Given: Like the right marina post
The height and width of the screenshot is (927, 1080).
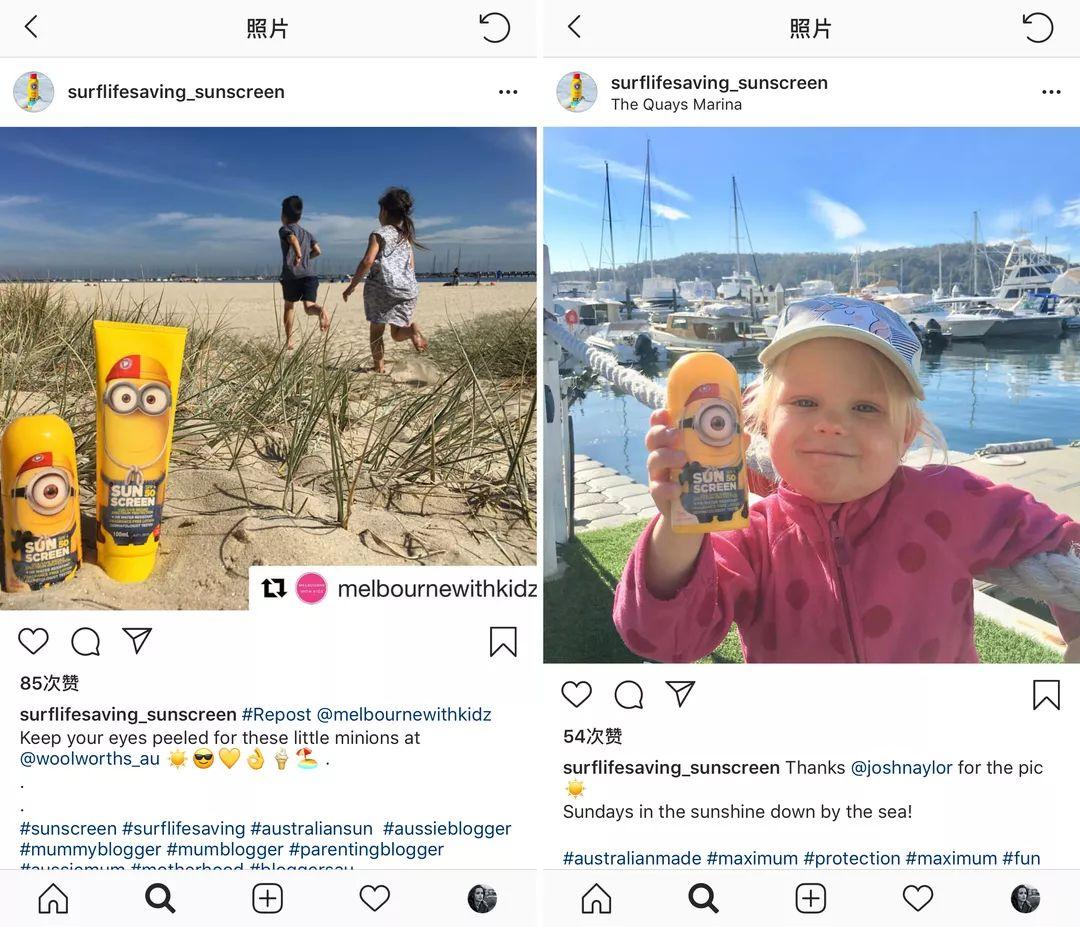Looking at the screenshot, I should point(577,694).
